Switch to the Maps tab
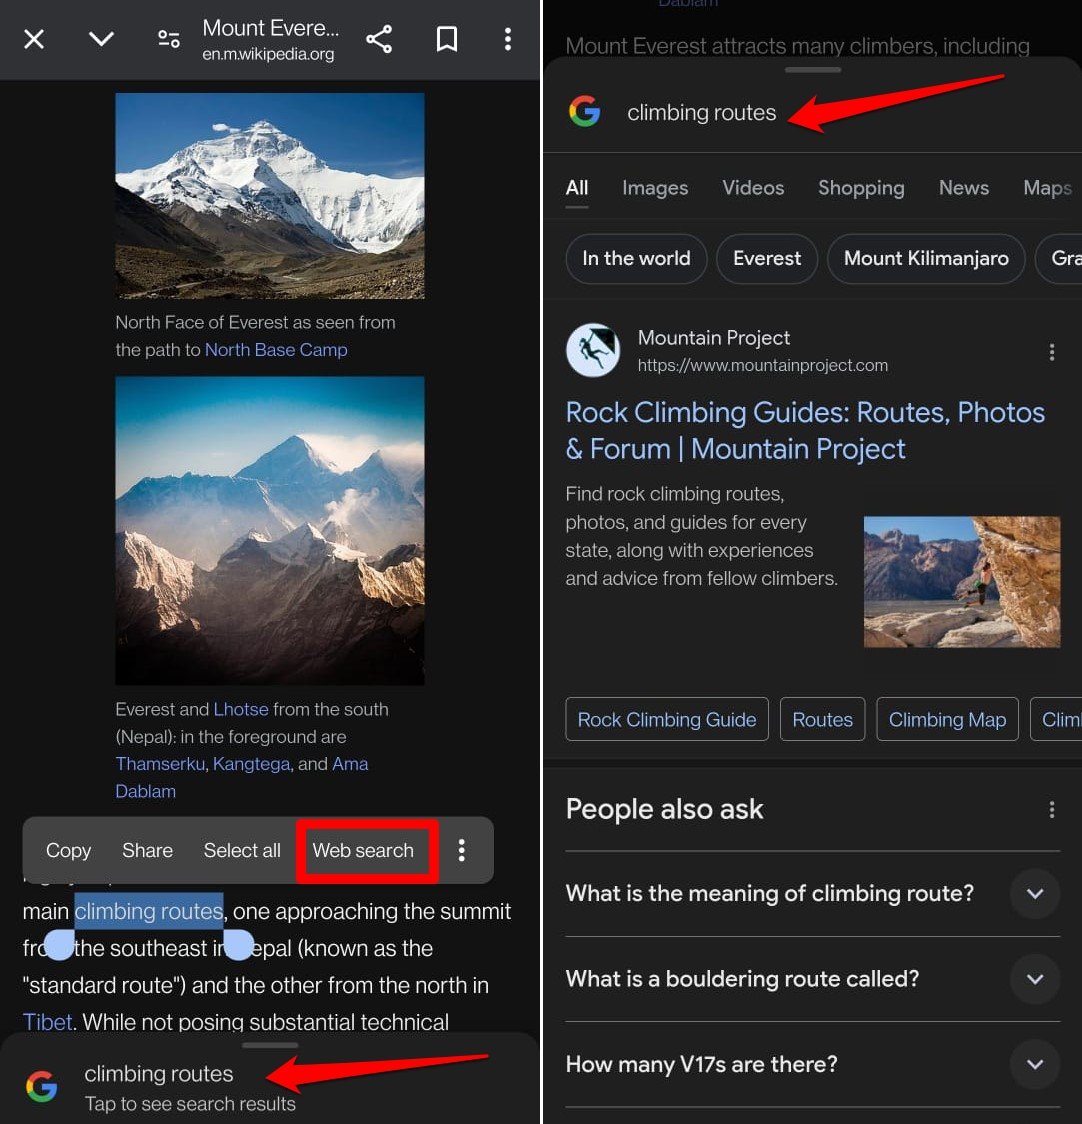1082x1124 pixels. click(1048, 188)
